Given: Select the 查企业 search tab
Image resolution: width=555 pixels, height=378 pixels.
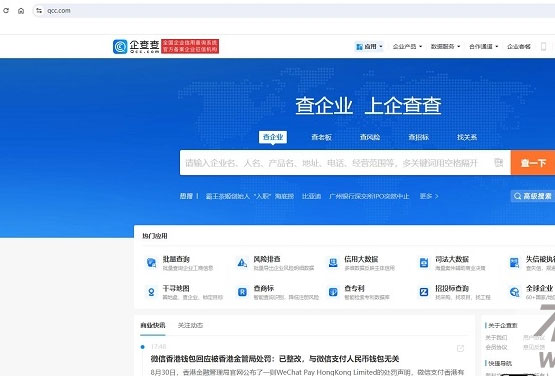Looking at the screenshot, I should [x=273, y=137].
